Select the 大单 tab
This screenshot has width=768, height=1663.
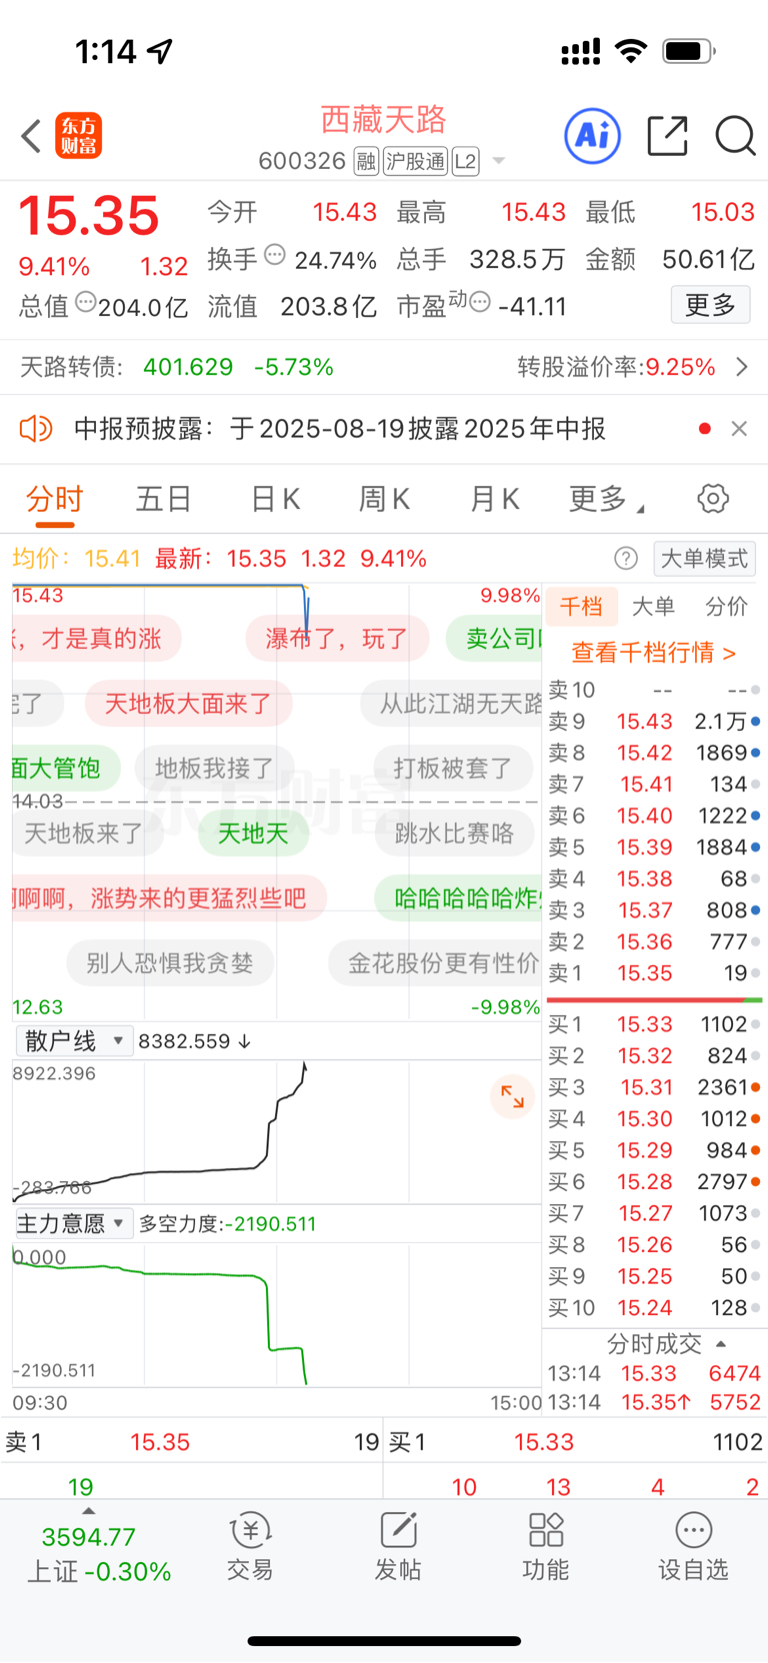point(653,606)
